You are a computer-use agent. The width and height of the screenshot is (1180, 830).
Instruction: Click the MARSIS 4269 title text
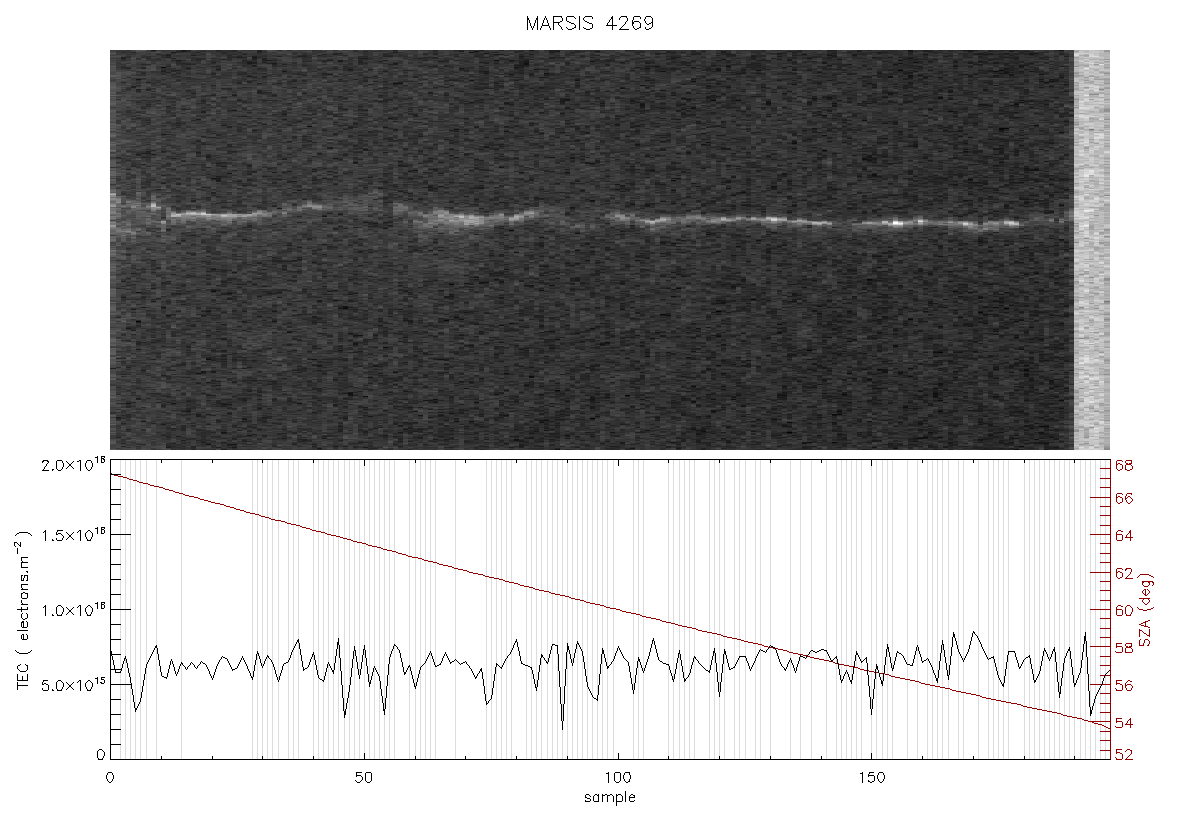coord(589,23)
